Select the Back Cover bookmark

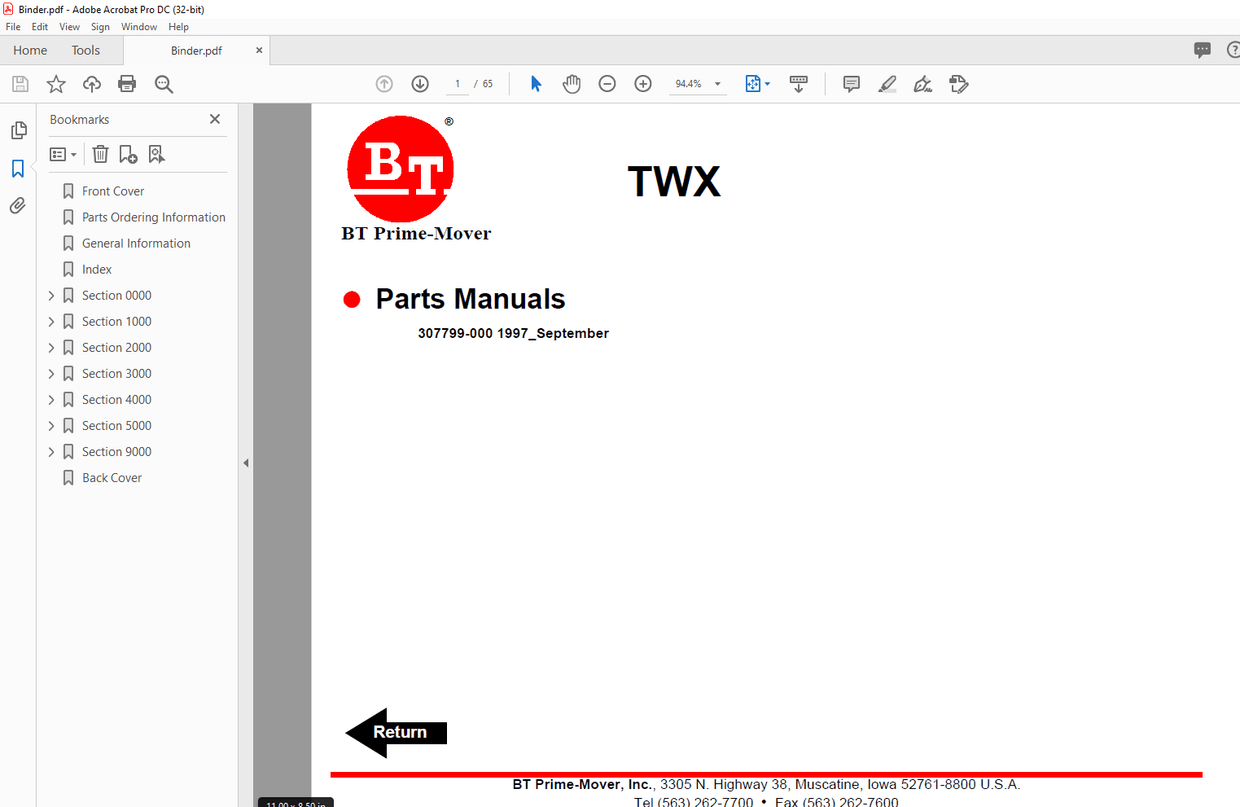pos(111,477)
